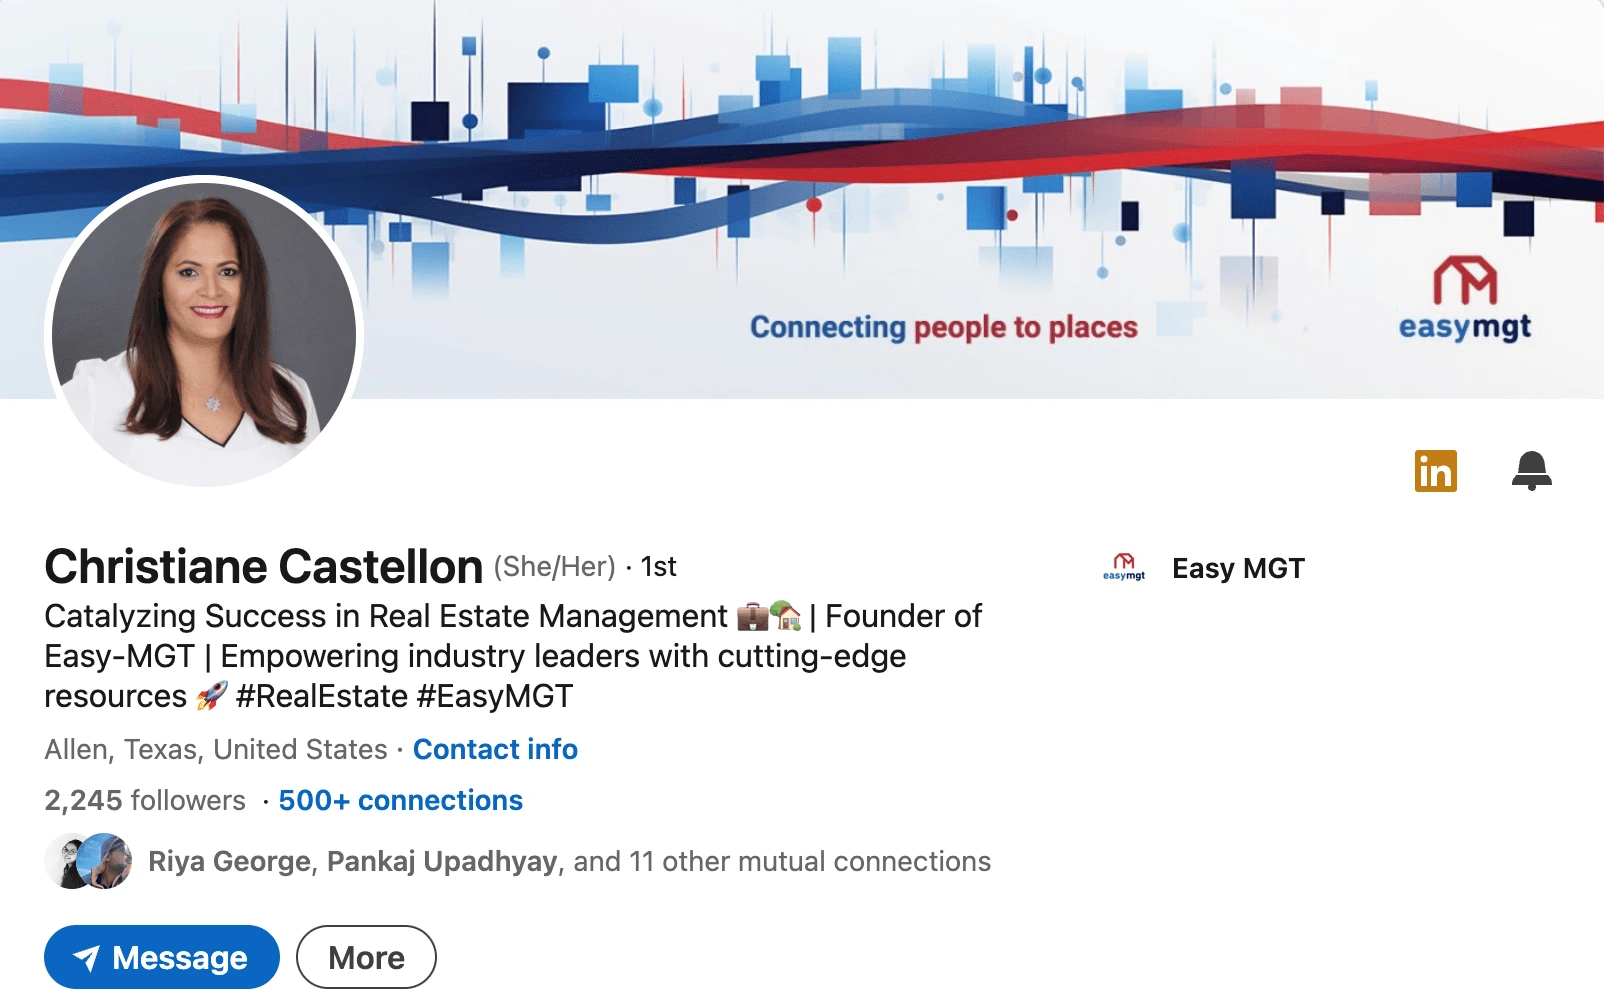Open Pankaj Upadhyay mutual connection
1604x1000 pixels.
tap(442, 861)
